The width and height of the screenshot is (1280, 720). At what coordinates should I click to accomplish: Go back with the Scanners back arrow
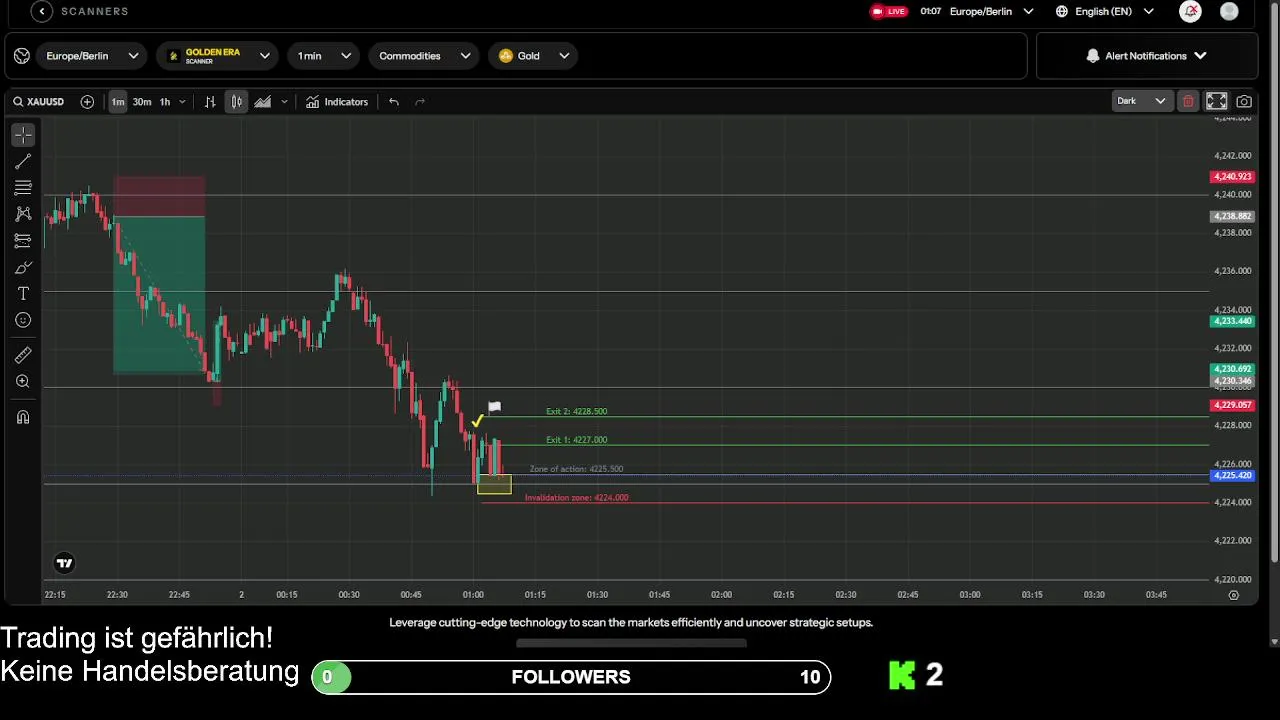tap(42, 12)
